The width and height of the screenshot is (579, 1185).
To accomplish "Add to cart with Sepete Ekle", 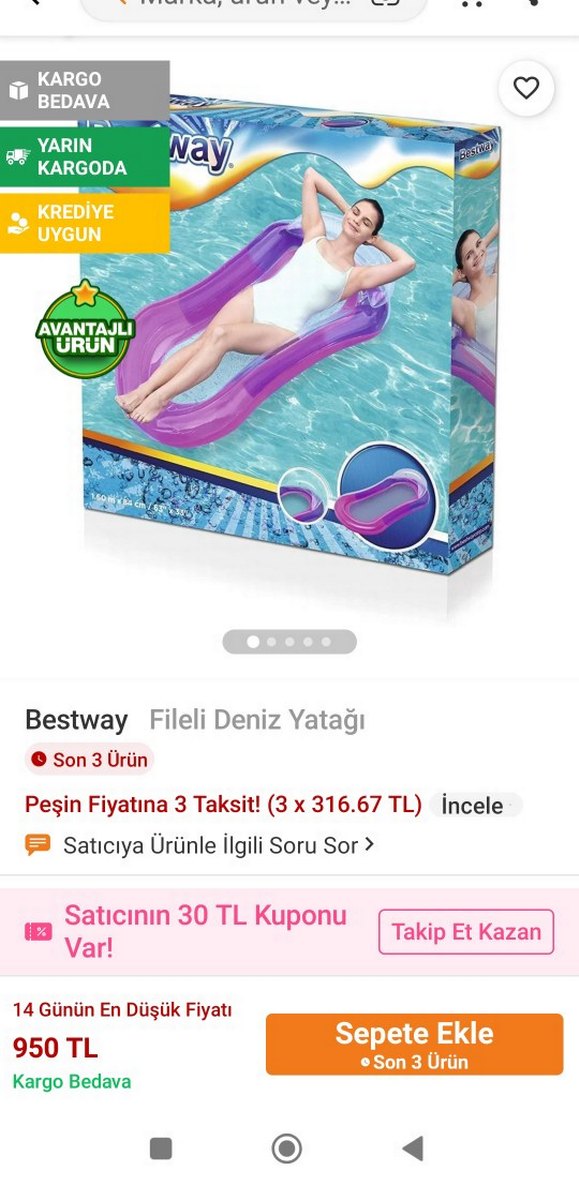I will tap(414, 1044).
